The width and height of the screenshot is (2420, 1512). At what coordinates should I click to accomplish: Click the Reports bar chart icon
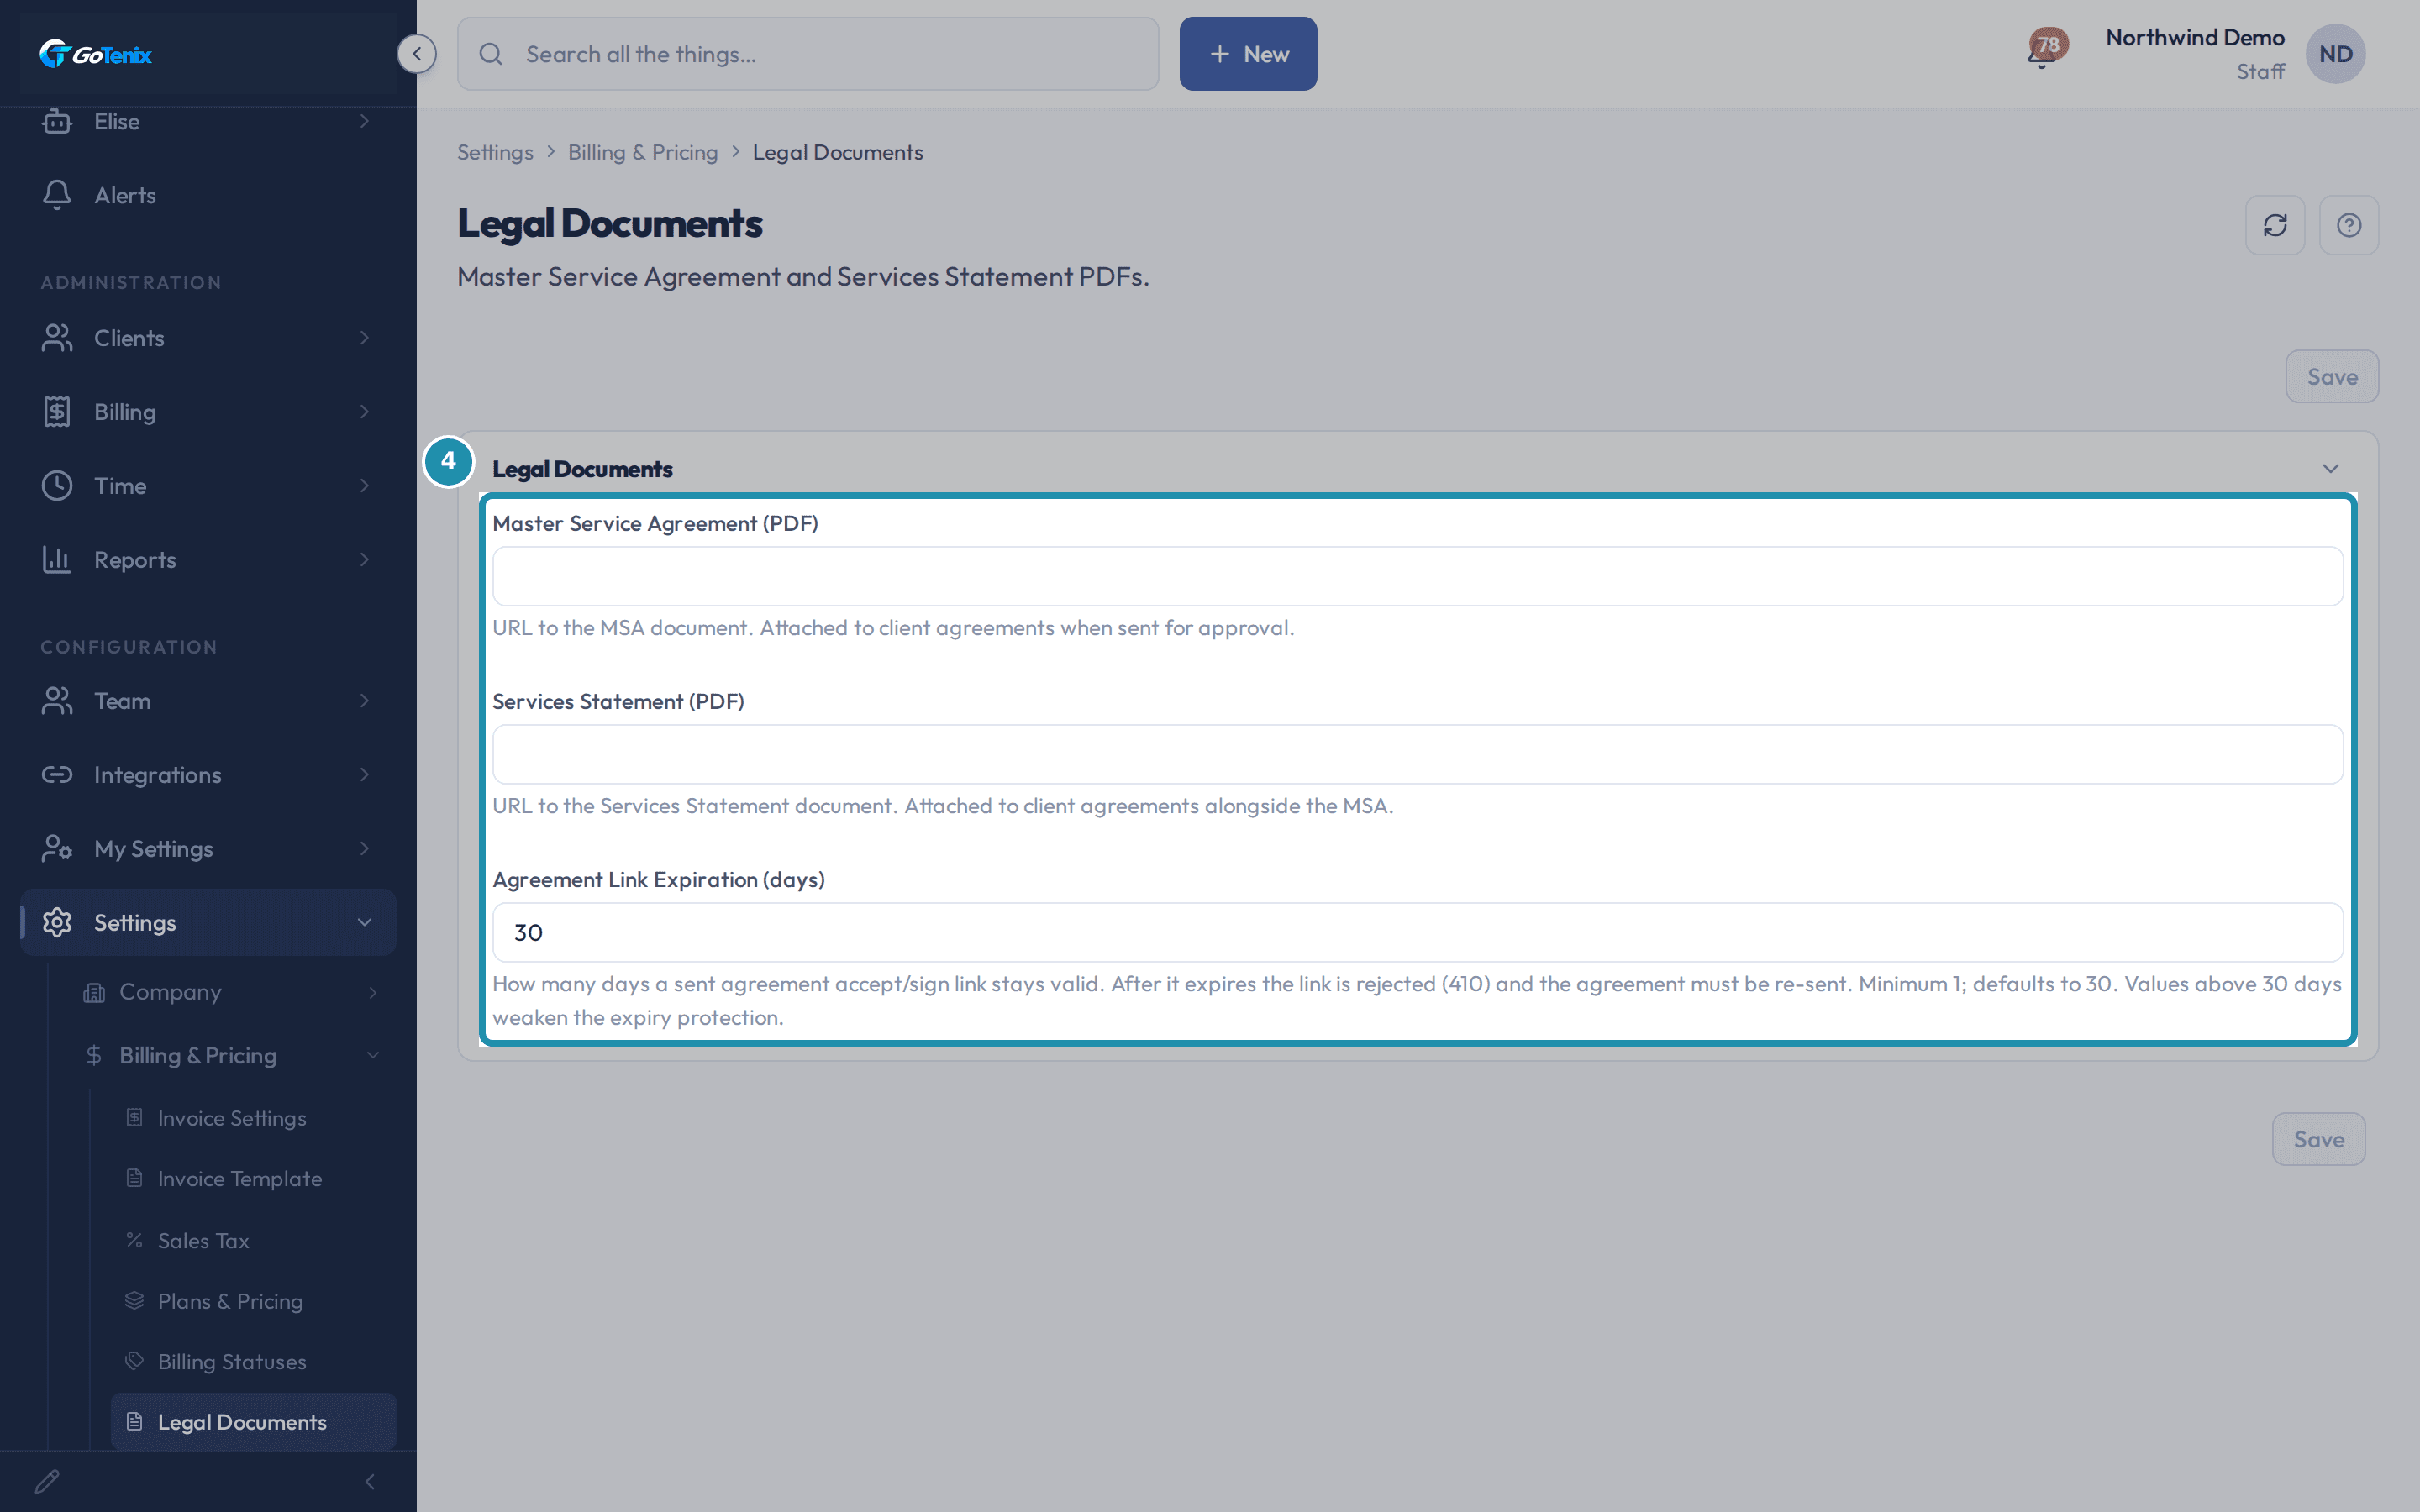coord(57,560)
